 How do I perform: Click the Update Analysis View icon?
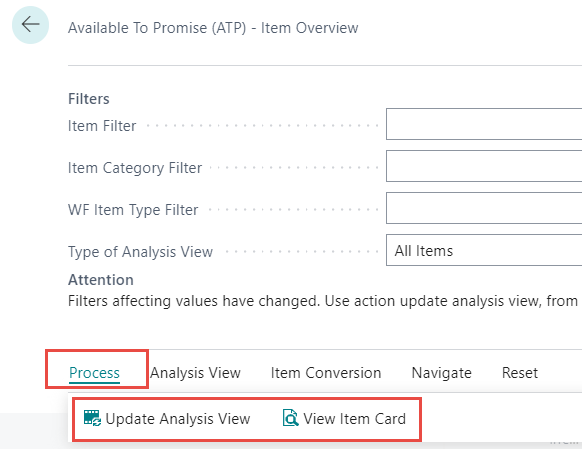pos(92,418)
